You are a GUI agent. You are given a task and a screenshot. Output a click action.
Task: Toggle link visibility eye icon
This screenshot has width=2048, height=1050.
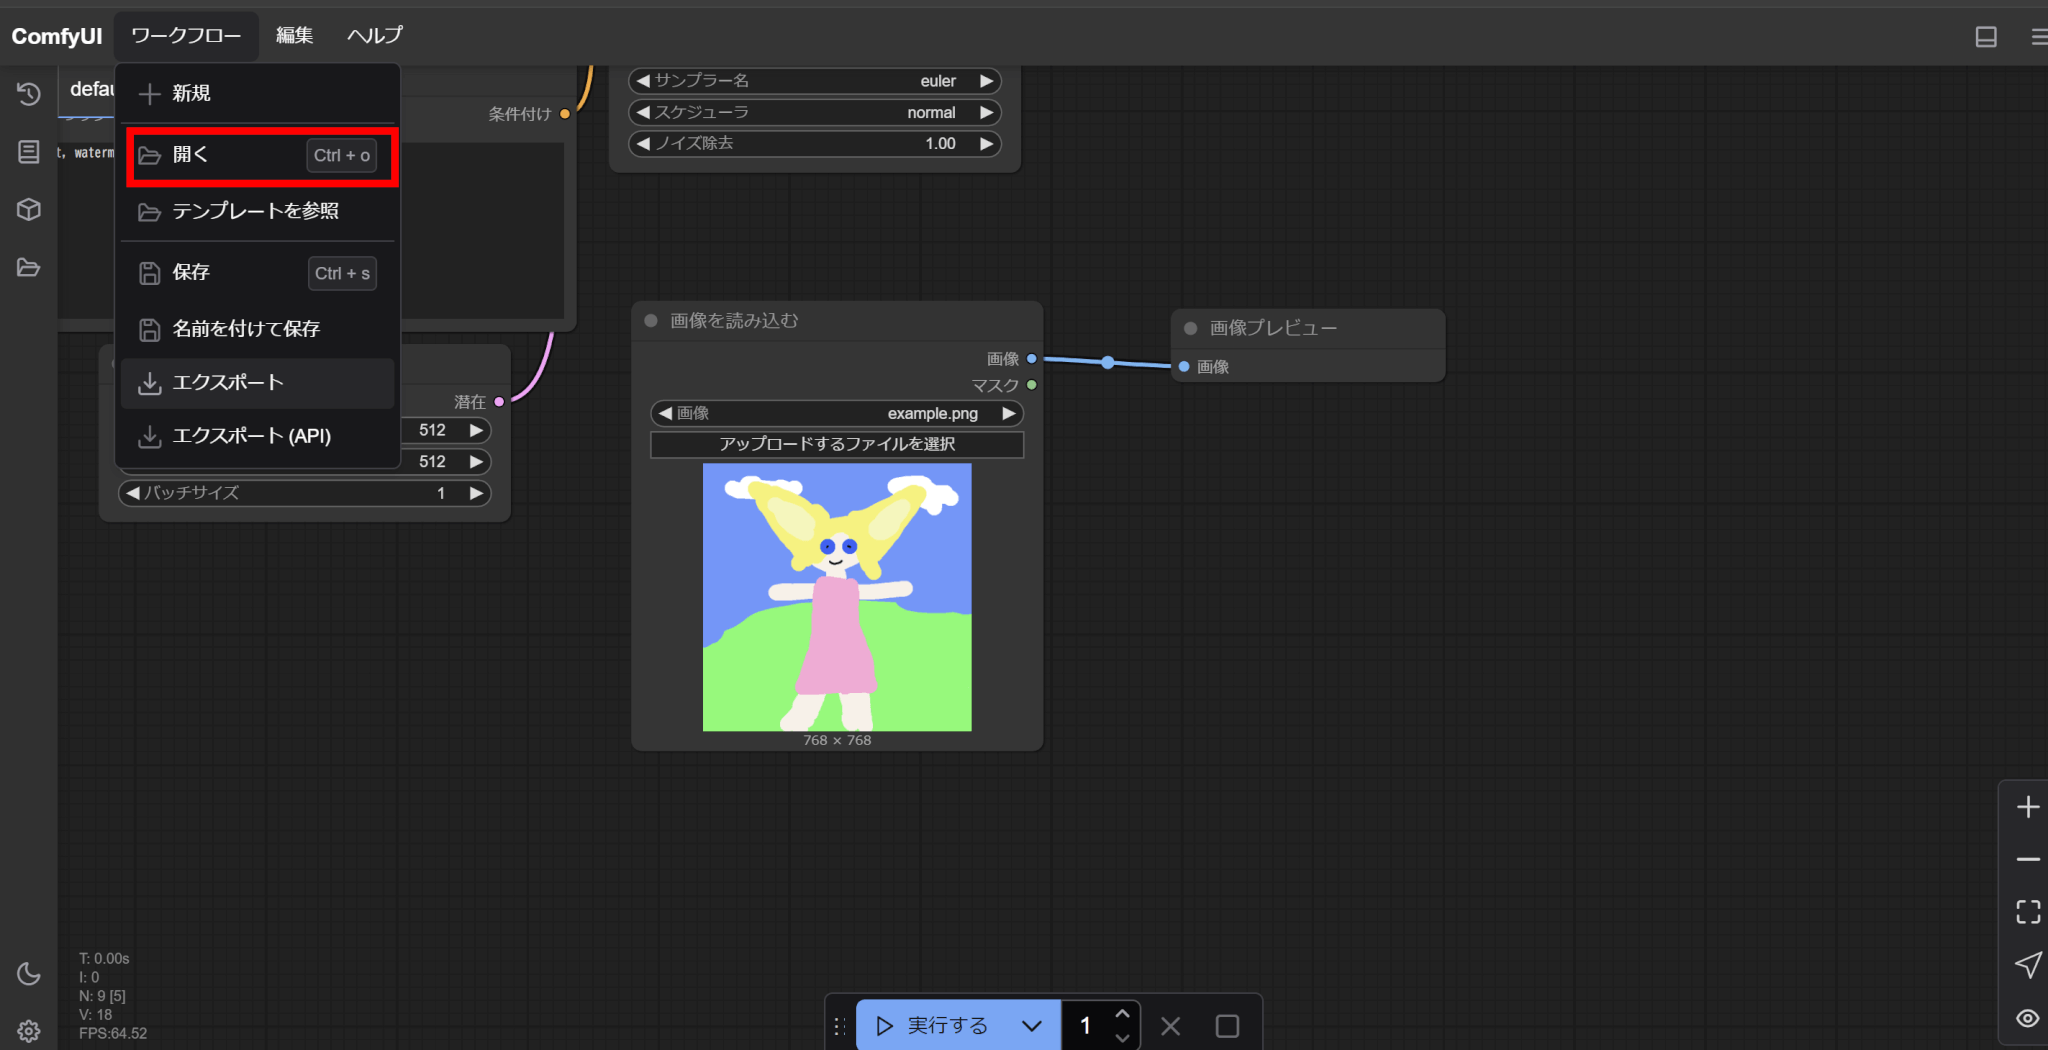[x=2027, y=1018]
